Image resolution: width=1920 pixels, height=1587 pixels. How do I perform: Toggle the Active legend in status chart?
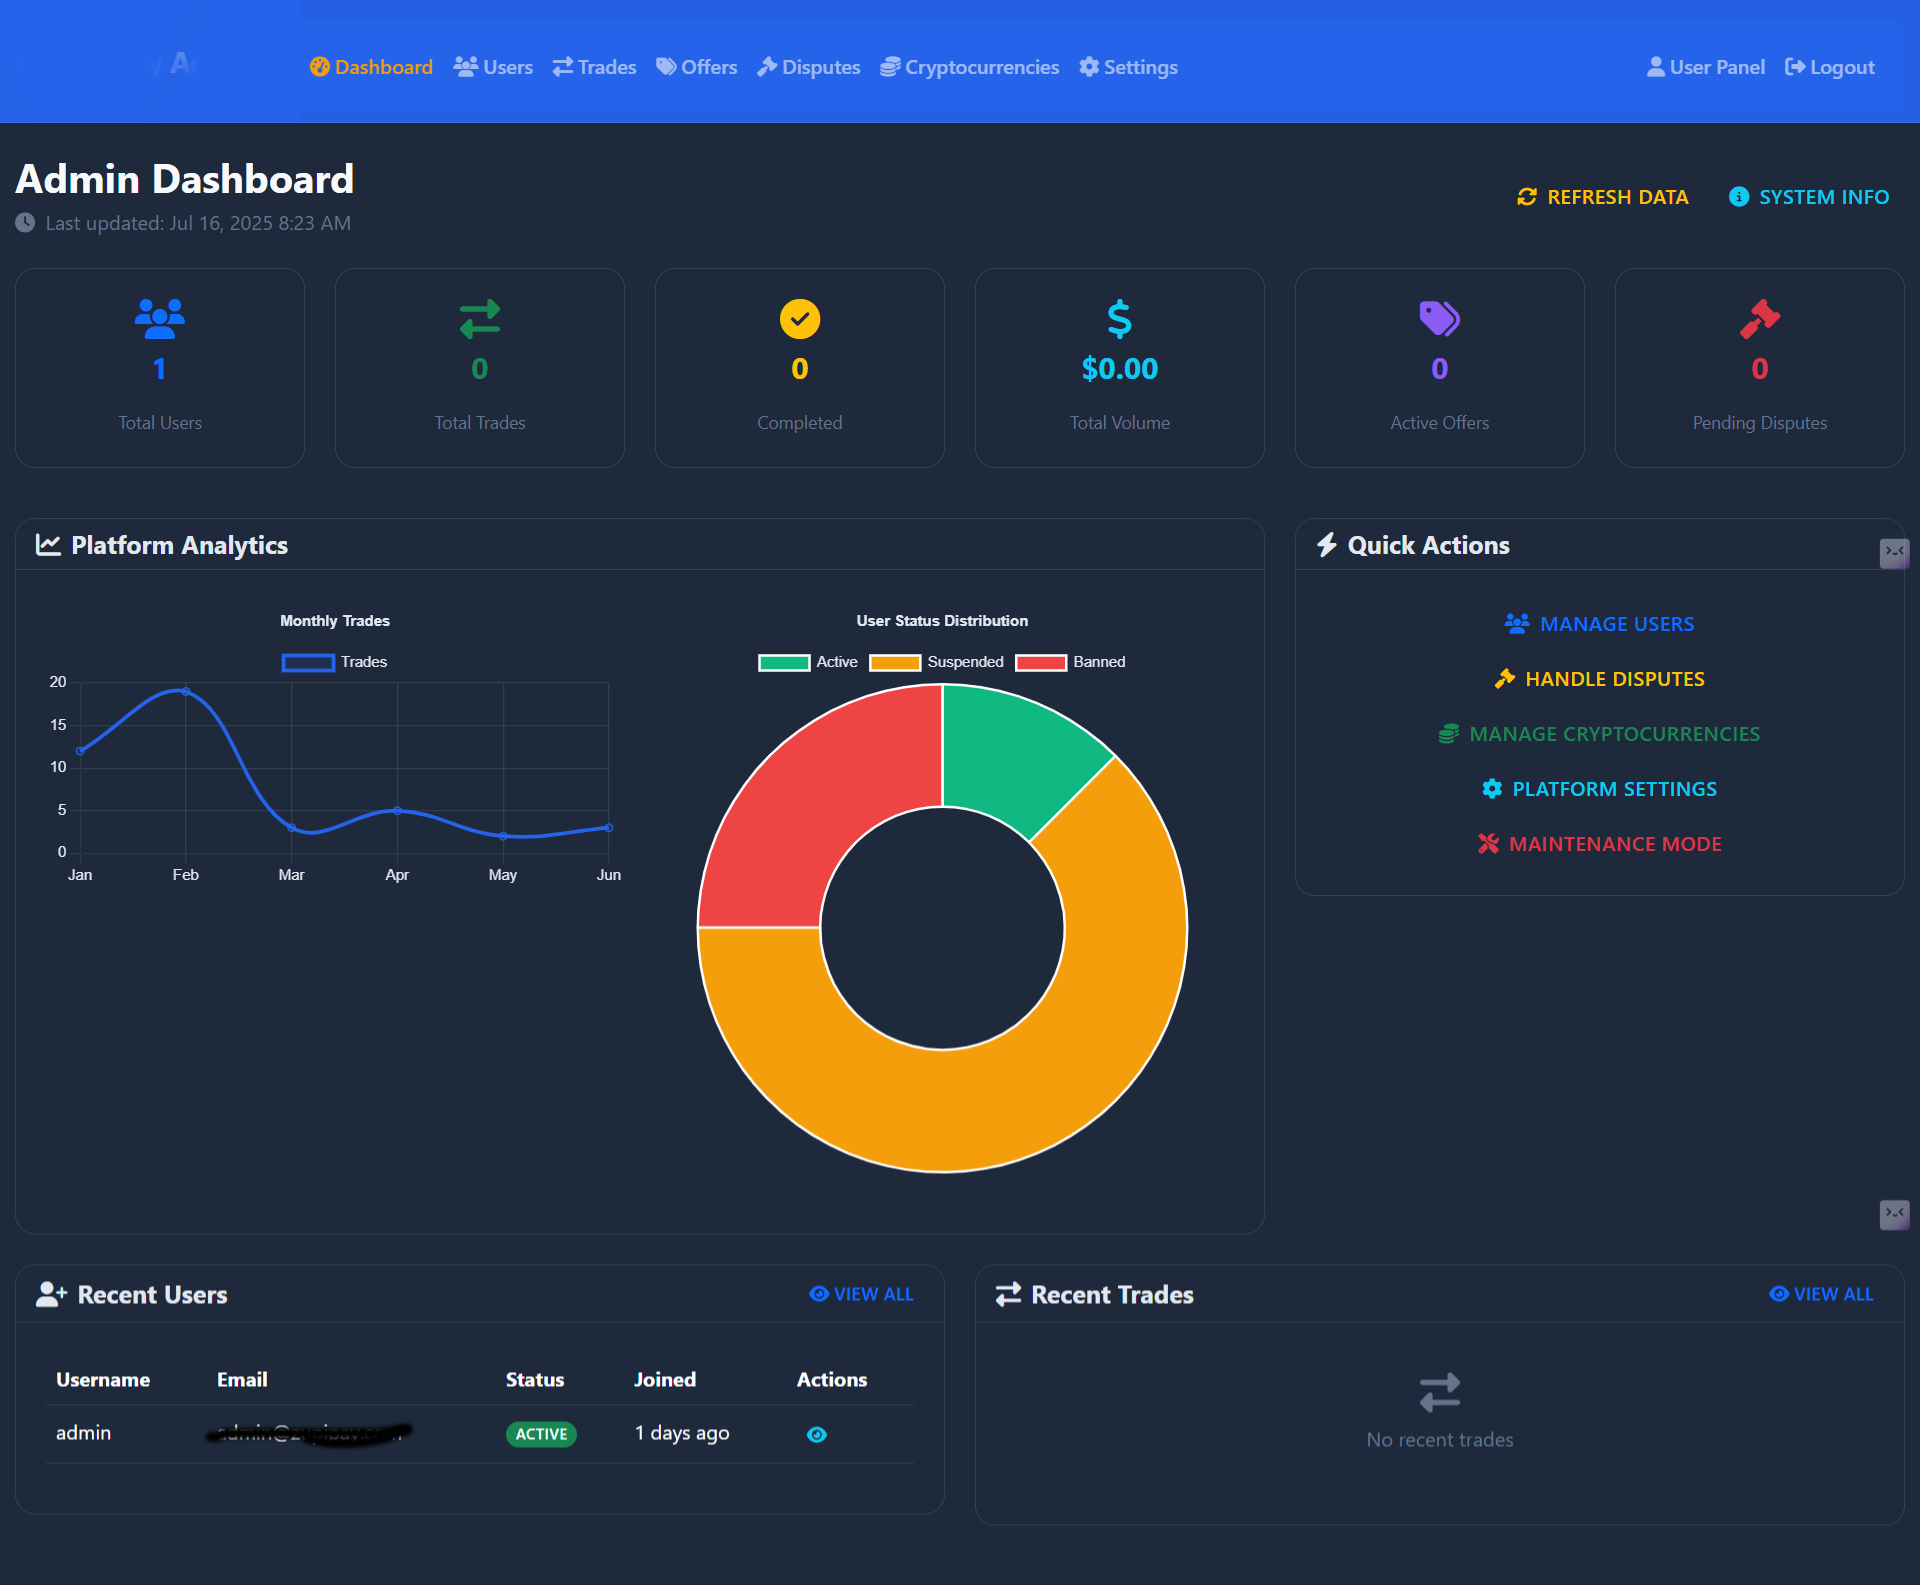point(810,662)
